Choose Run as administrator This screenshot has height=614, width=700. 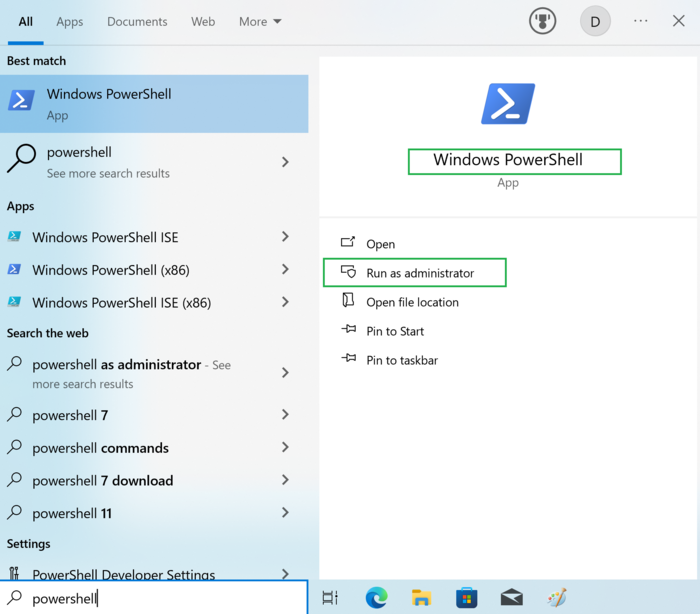[x=415, y=272]
